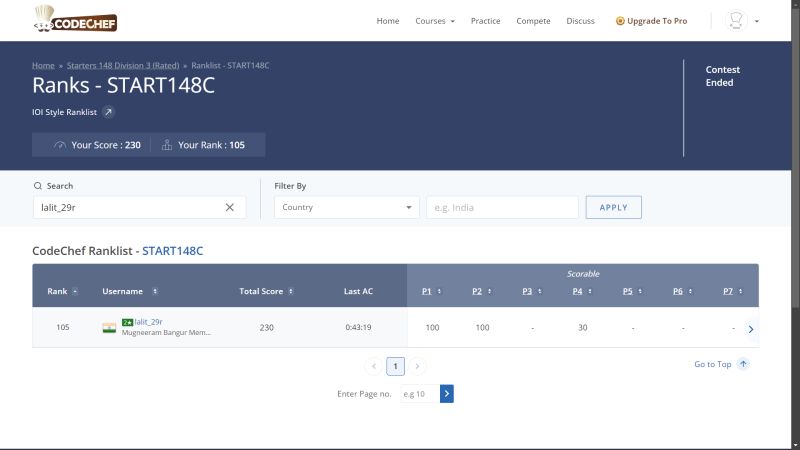
Task: Click the Go to Top arrow icon
Action: tap(743, 364)
